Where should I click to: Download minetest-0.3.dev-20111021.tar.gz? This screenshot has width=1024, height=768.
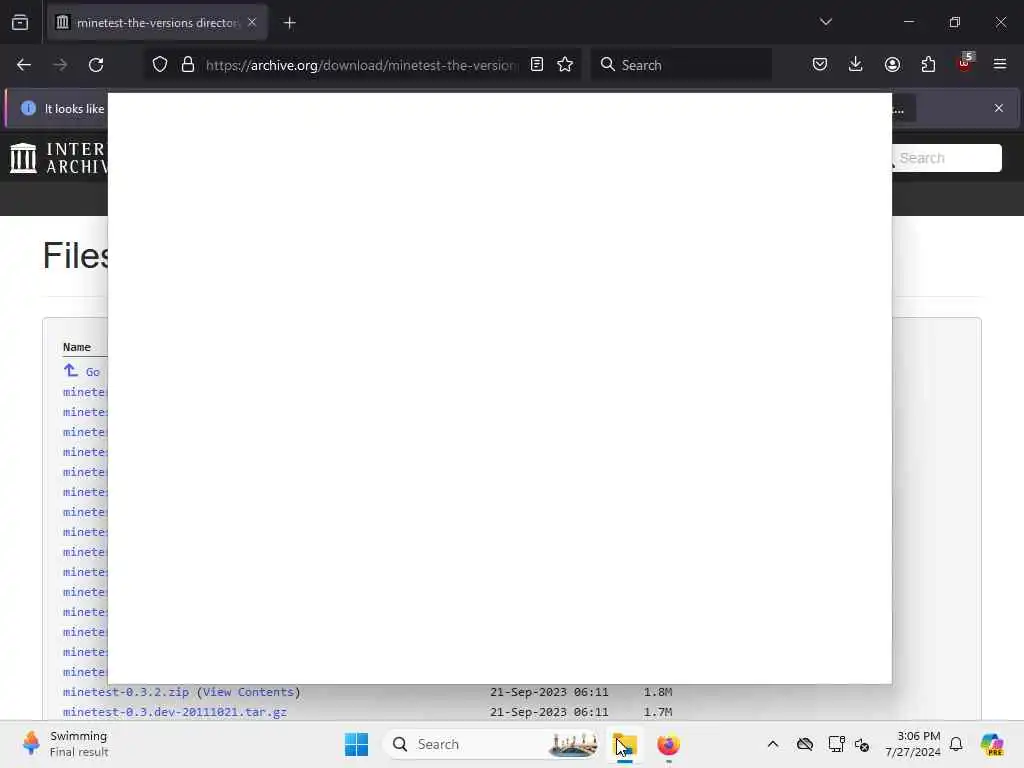[175, 712]
